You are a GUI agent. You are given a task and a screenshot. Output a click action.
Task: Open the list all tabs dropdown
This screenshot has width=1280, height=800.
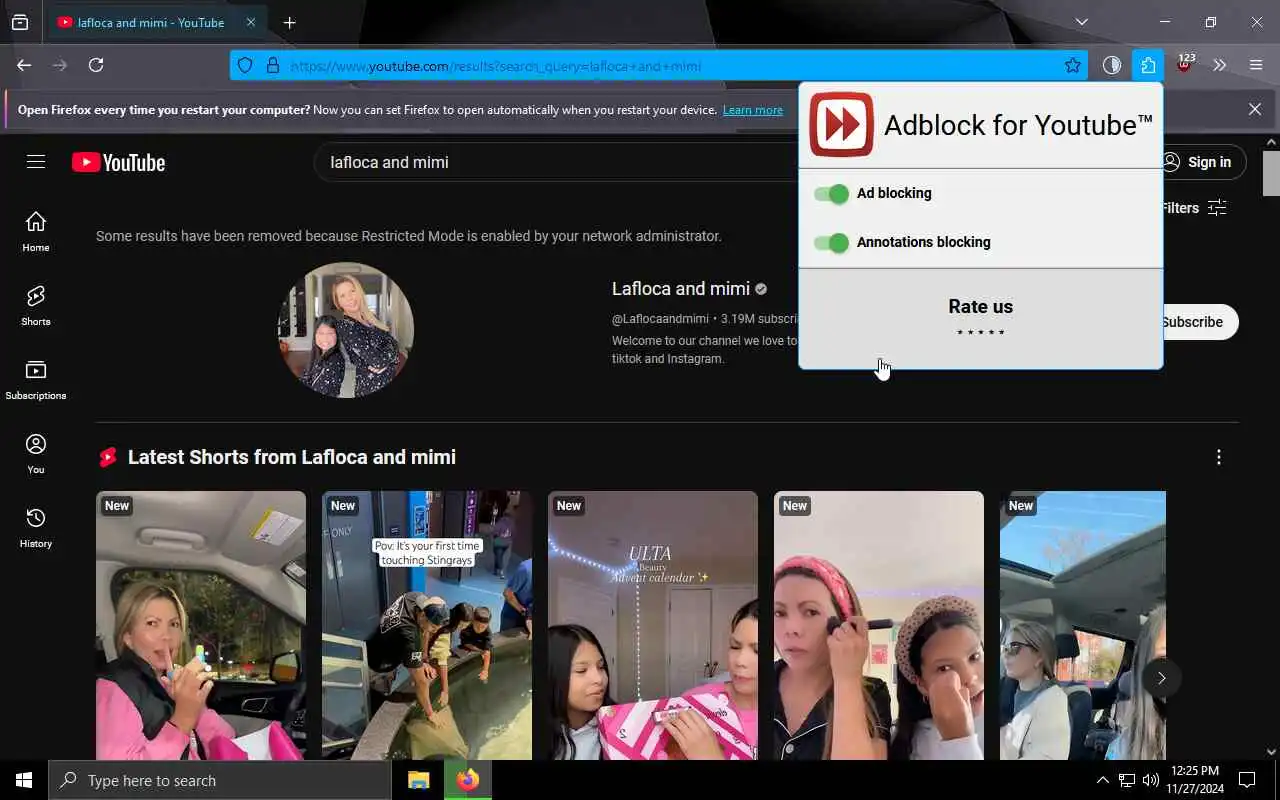pyautogui.click(x=1081, y=22)
